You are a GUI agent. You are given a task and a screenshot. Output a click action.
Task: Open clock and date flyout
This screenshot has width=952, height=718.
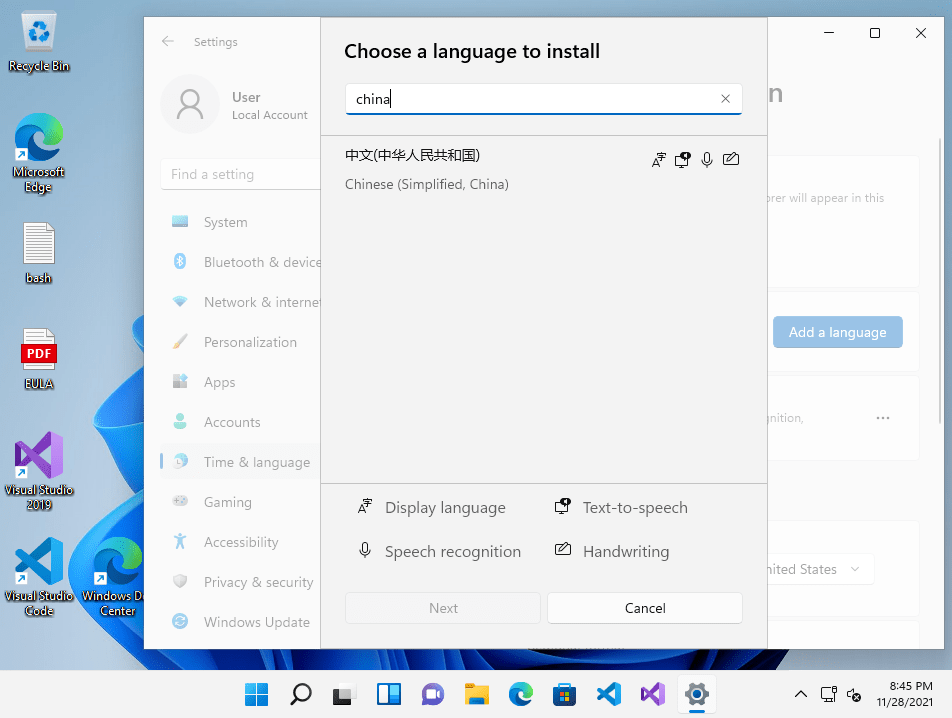[x=905, y=694]
